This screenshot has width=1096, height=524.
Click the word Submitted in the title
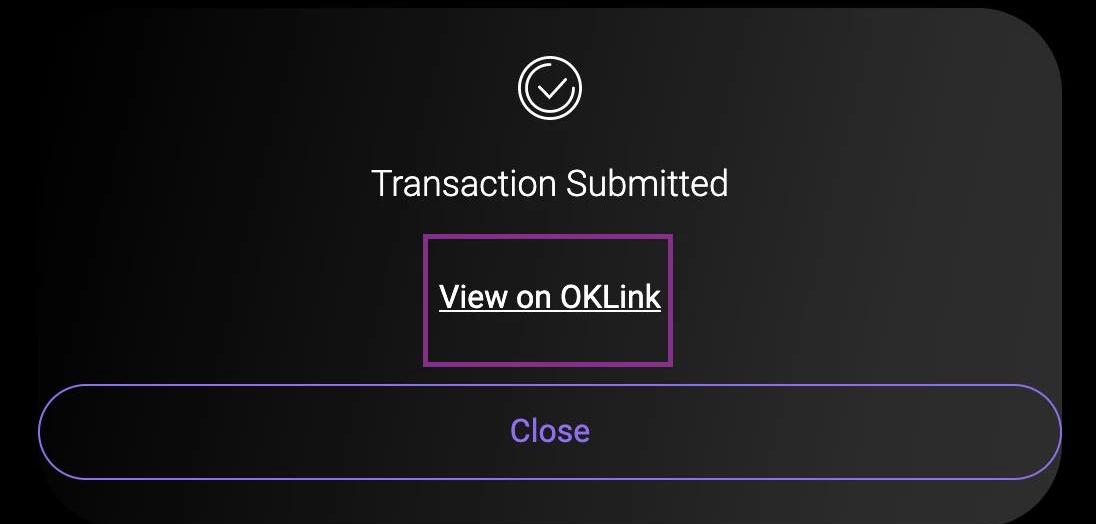tap(647, 183)
